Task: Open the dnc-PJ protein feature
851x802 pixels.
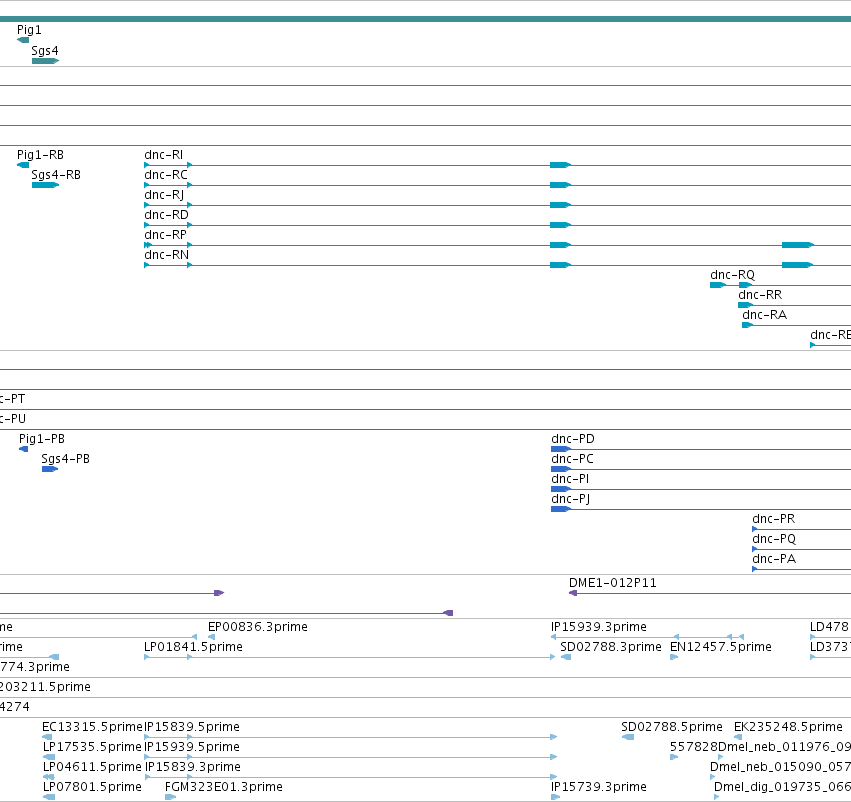Action: tap(701, 509)
